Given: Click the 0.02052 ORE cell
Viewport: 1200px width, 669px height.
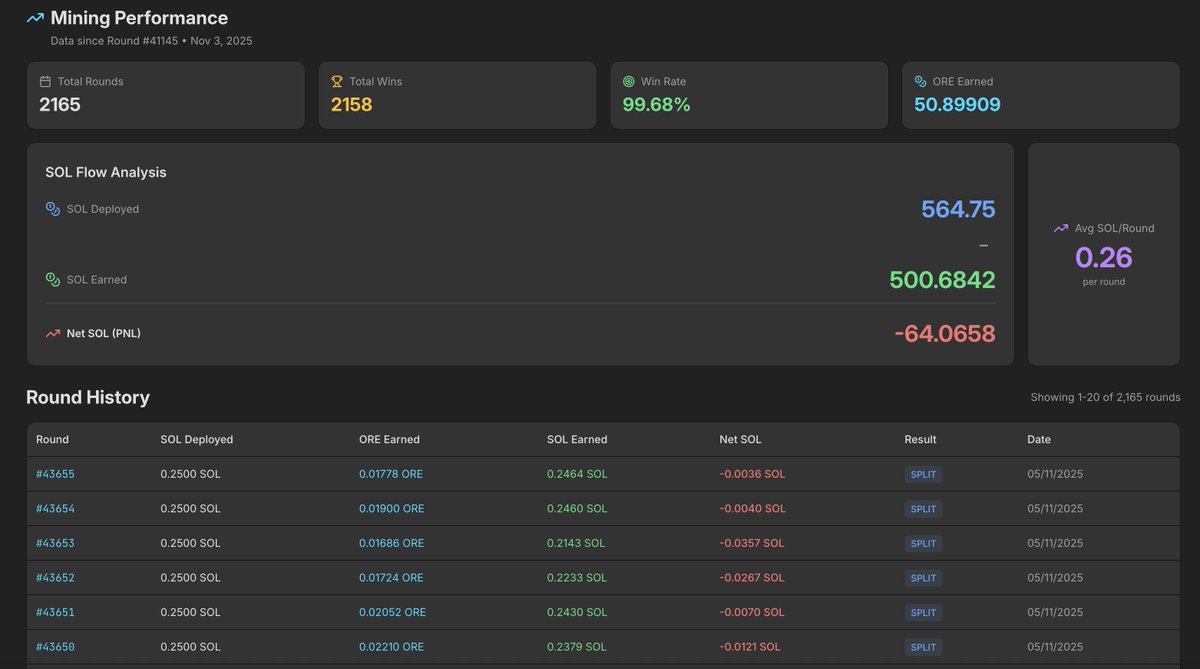Looking at the screenshot, I should click(393, 612).
